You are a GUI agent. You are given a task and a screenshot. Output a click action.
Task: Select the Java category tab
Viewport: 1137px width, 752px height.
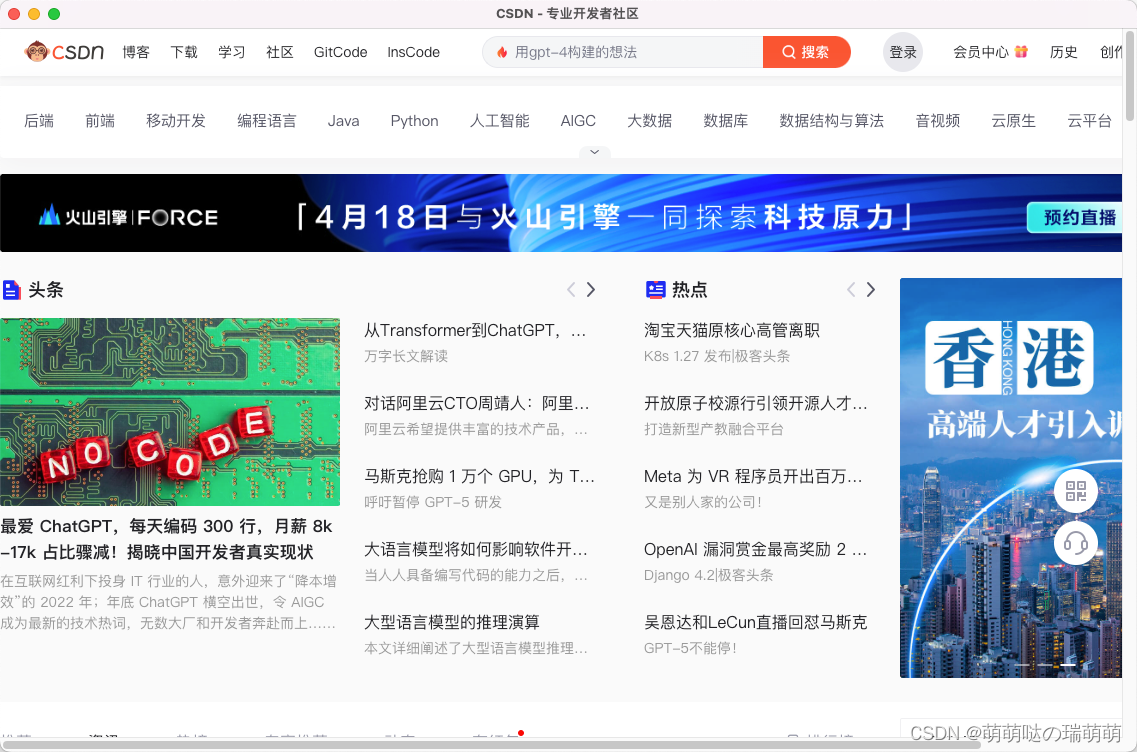(x=344, y=121)
